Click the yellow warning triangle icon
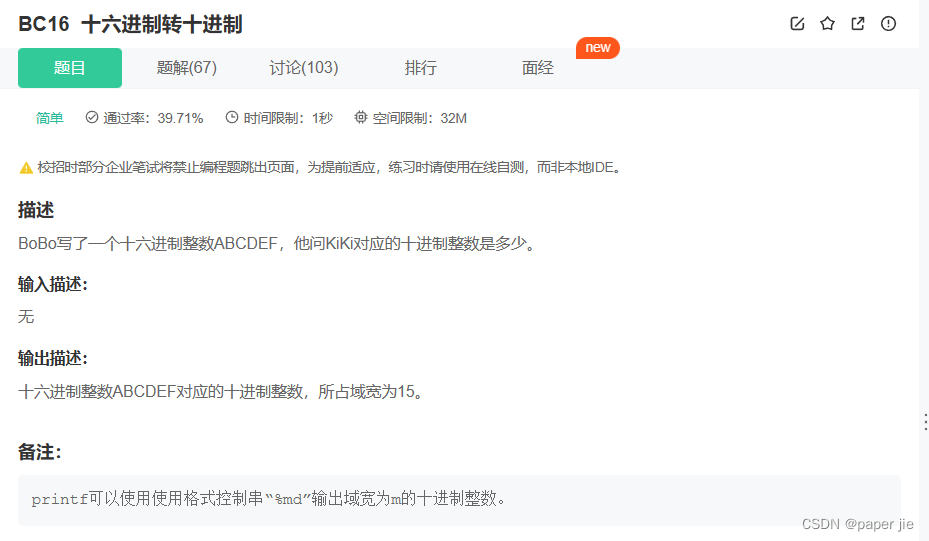 coord(26,168)
